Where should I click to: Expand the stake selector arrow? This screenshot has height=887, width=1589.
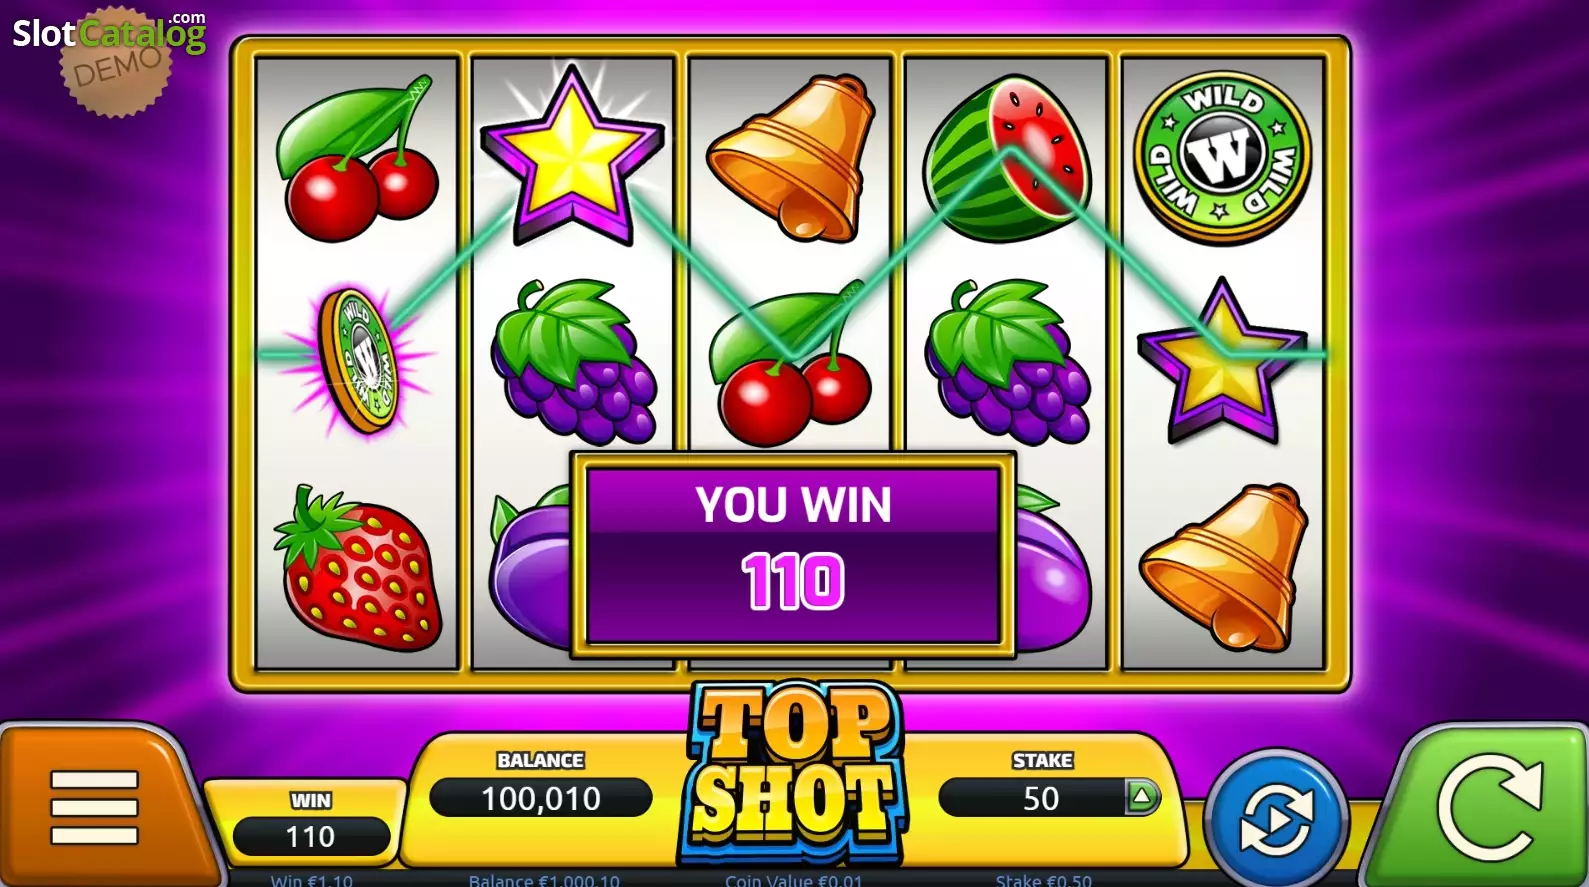click(x=1141, y=797)
